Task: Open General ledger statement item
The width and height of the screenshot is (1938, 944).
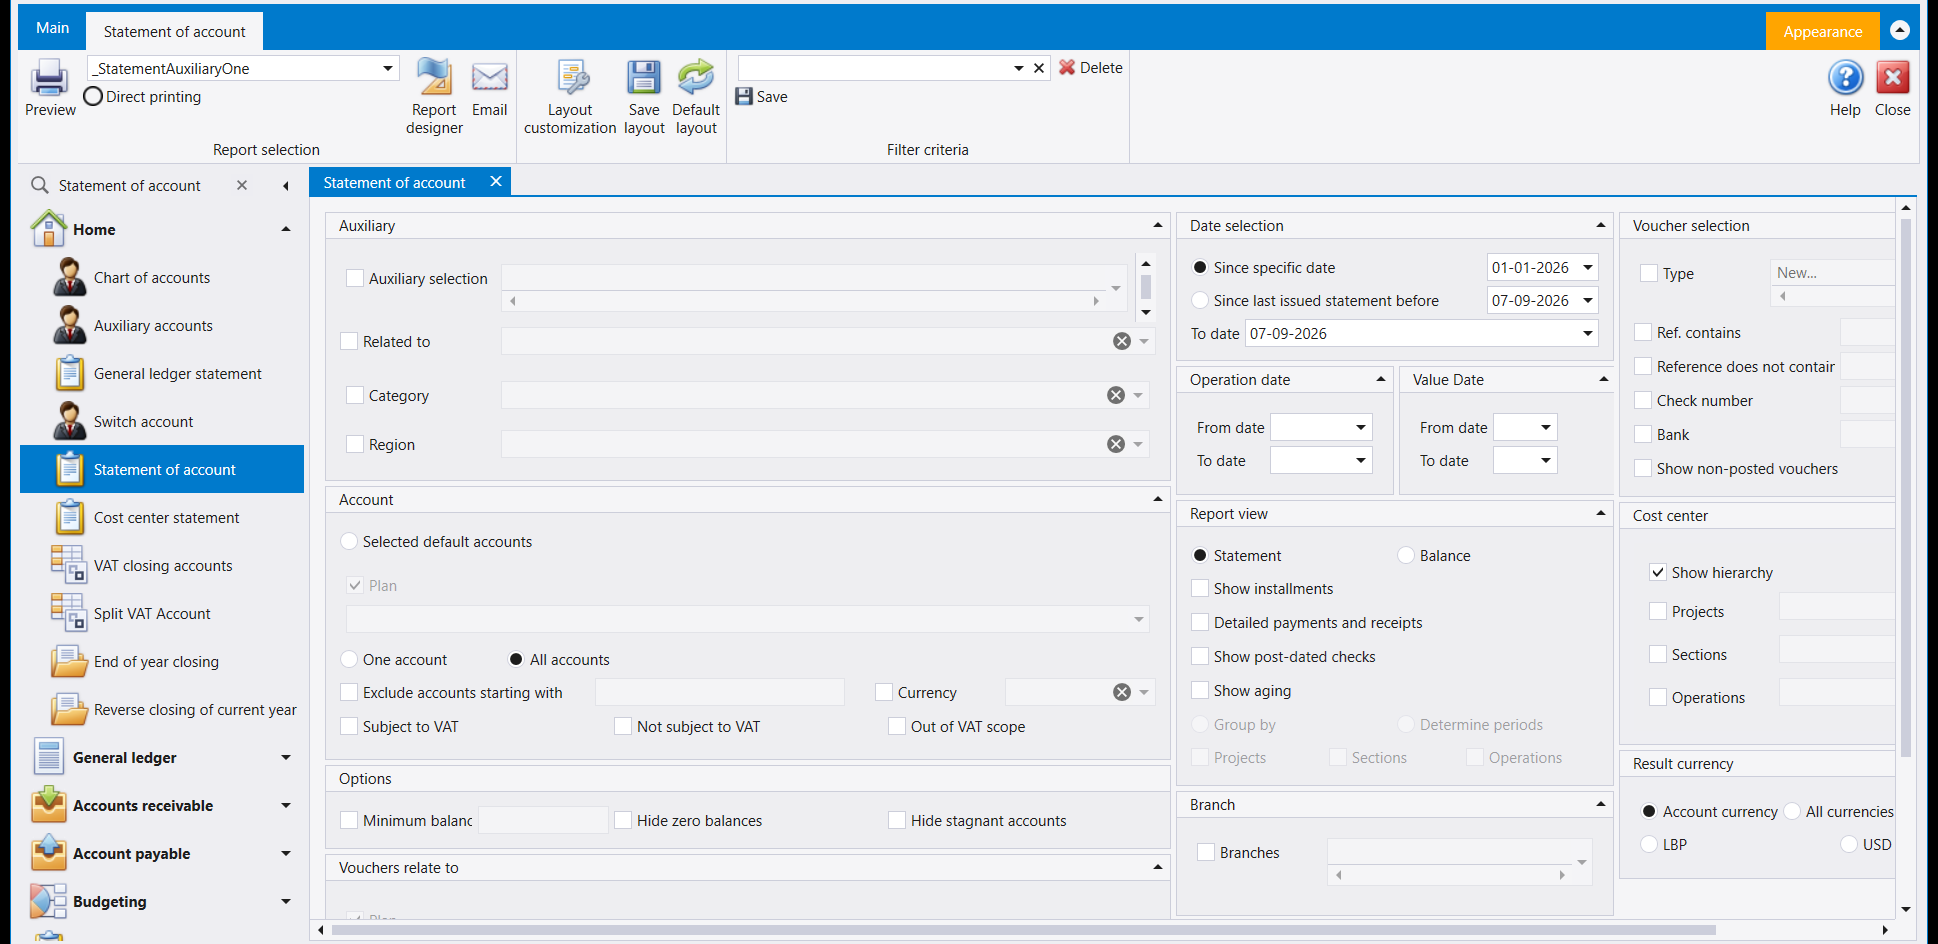Action: pos(162,374)
